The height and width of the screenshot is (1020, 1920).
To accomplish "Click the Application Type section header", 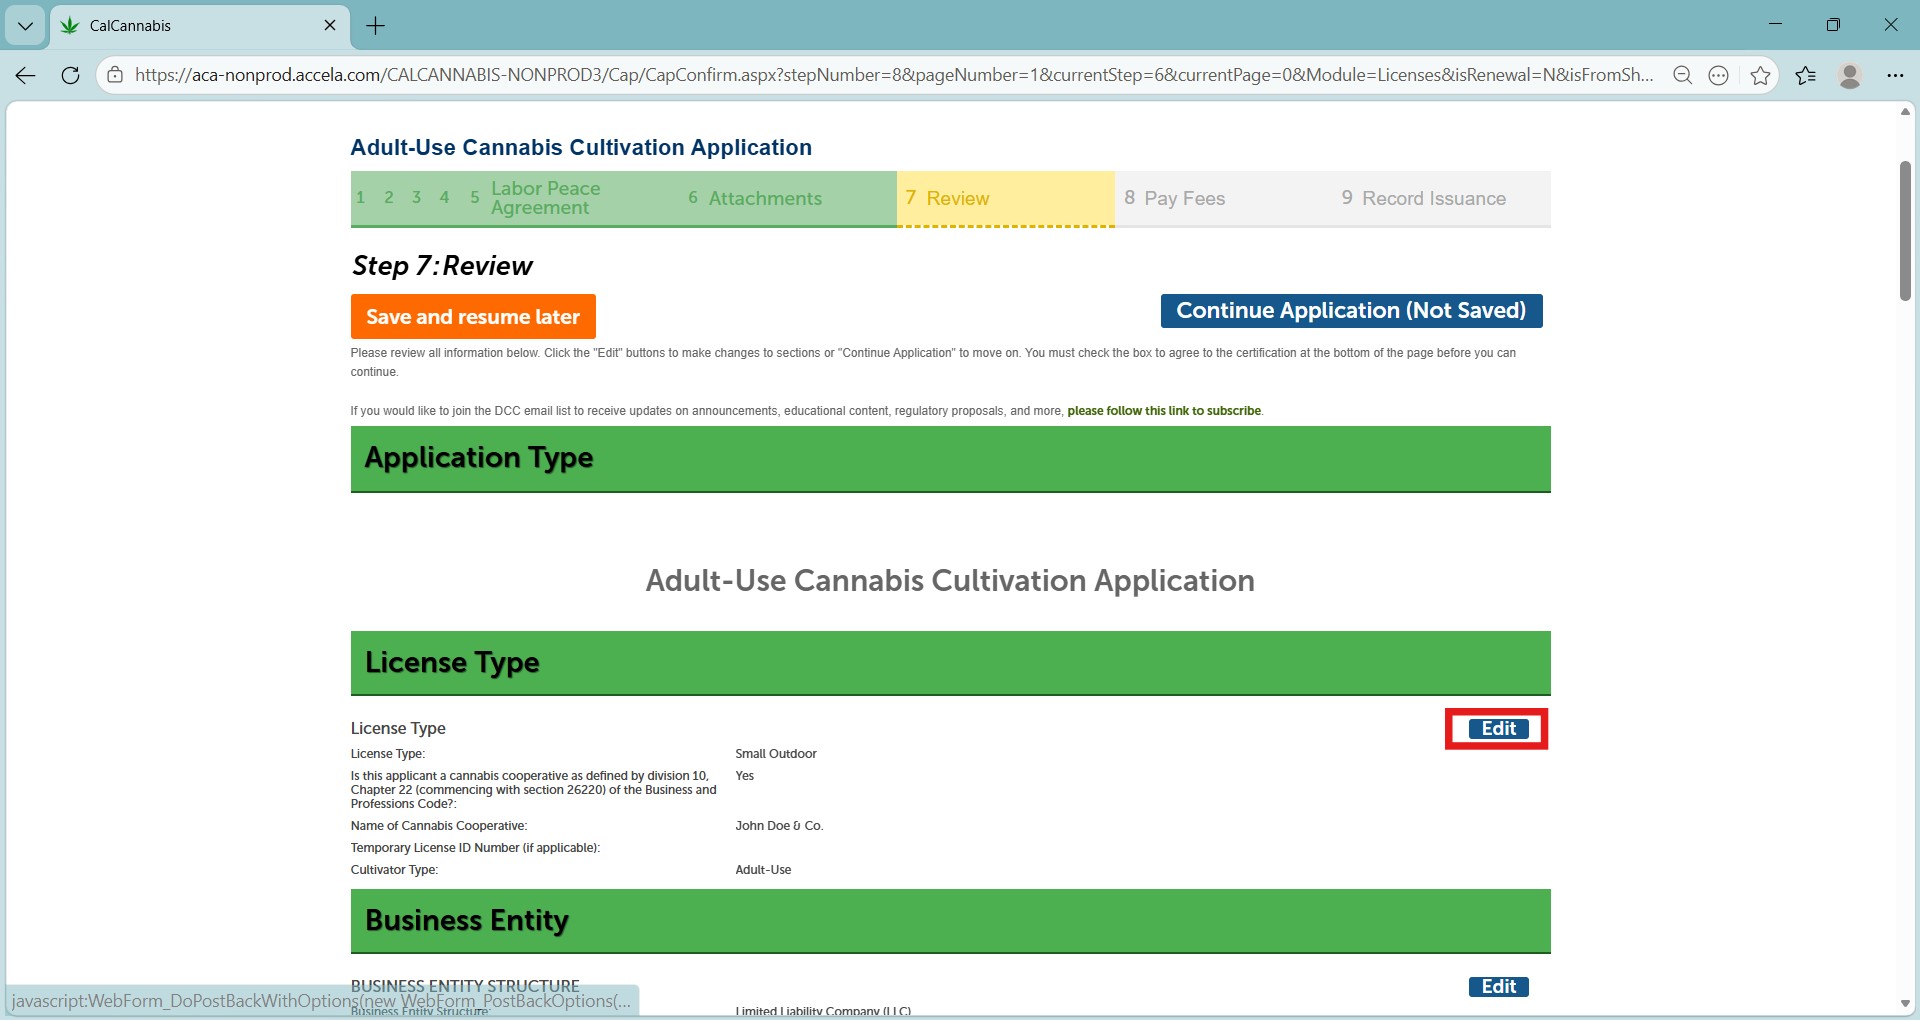I will coord(950,459).
